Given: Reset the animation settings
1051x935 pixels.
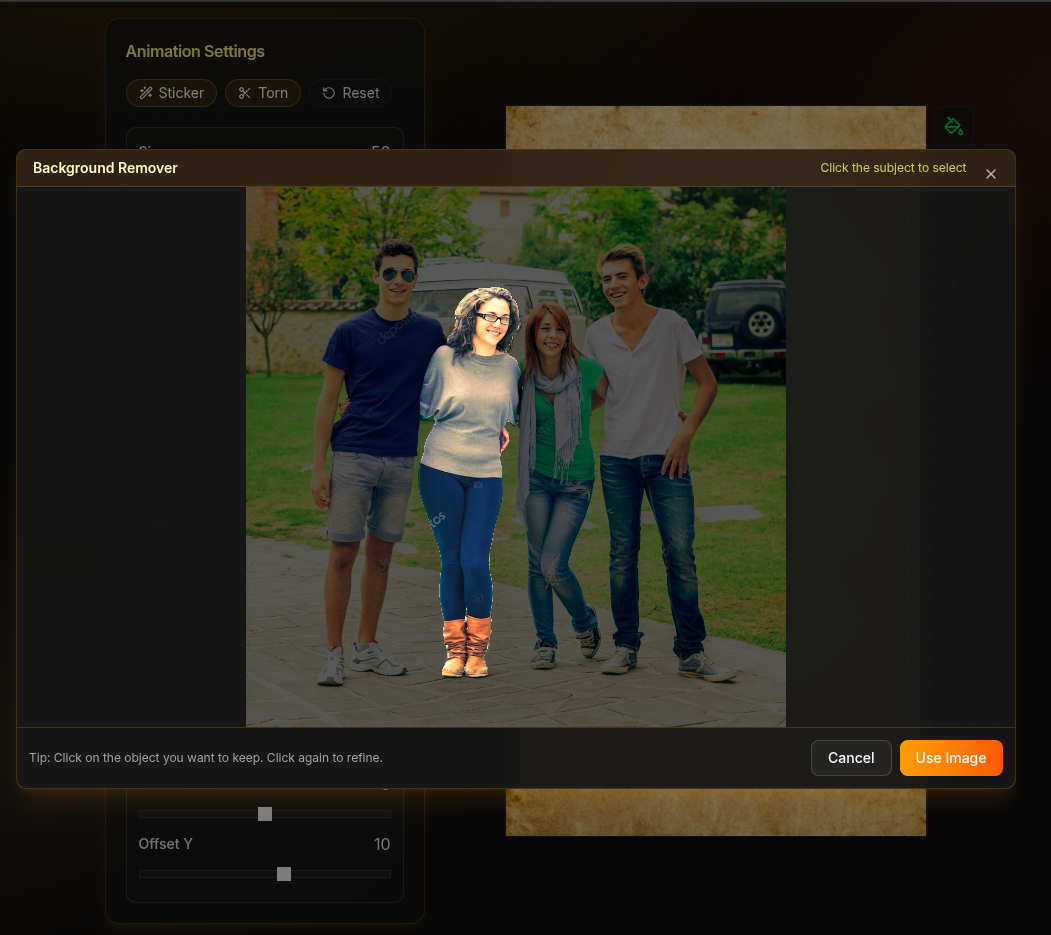Looking at the screenshot, I should coord(350,93).
